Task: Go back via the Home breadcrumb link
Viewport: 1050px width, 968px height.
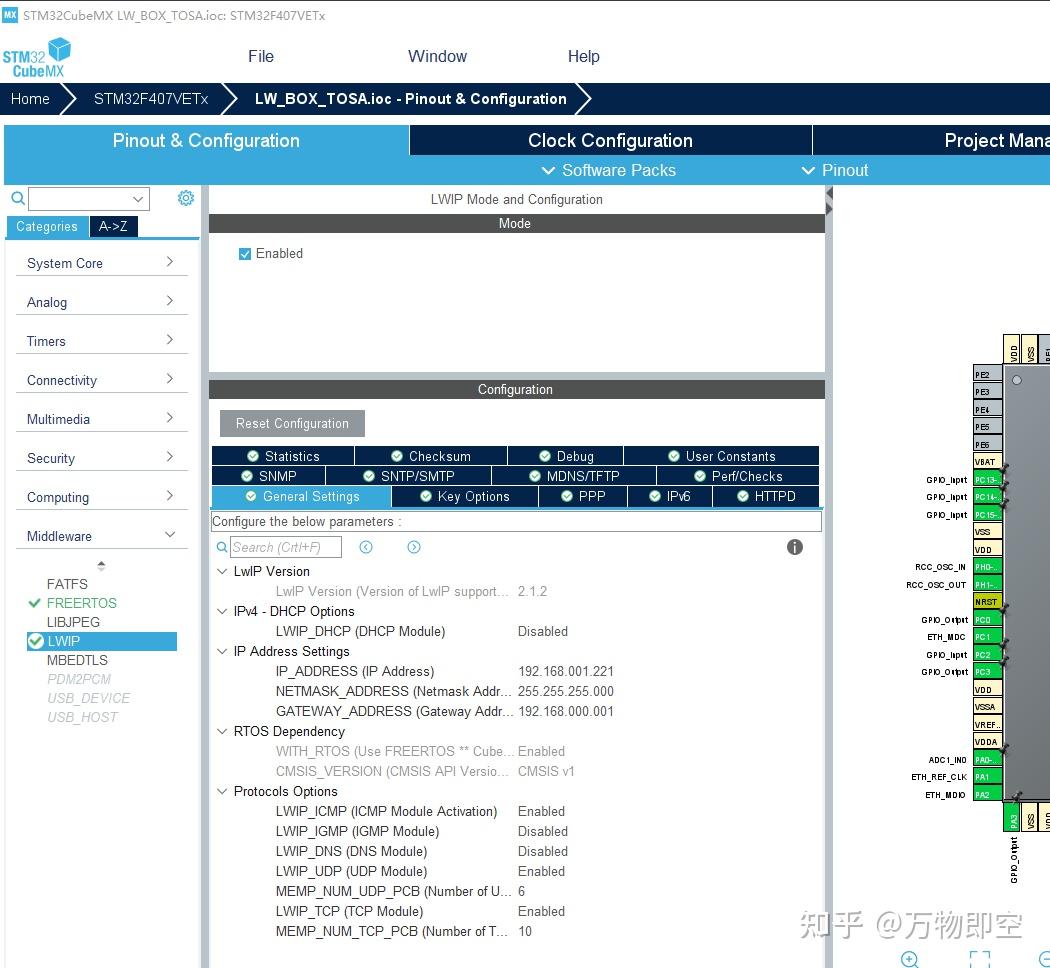Action: 29,99
